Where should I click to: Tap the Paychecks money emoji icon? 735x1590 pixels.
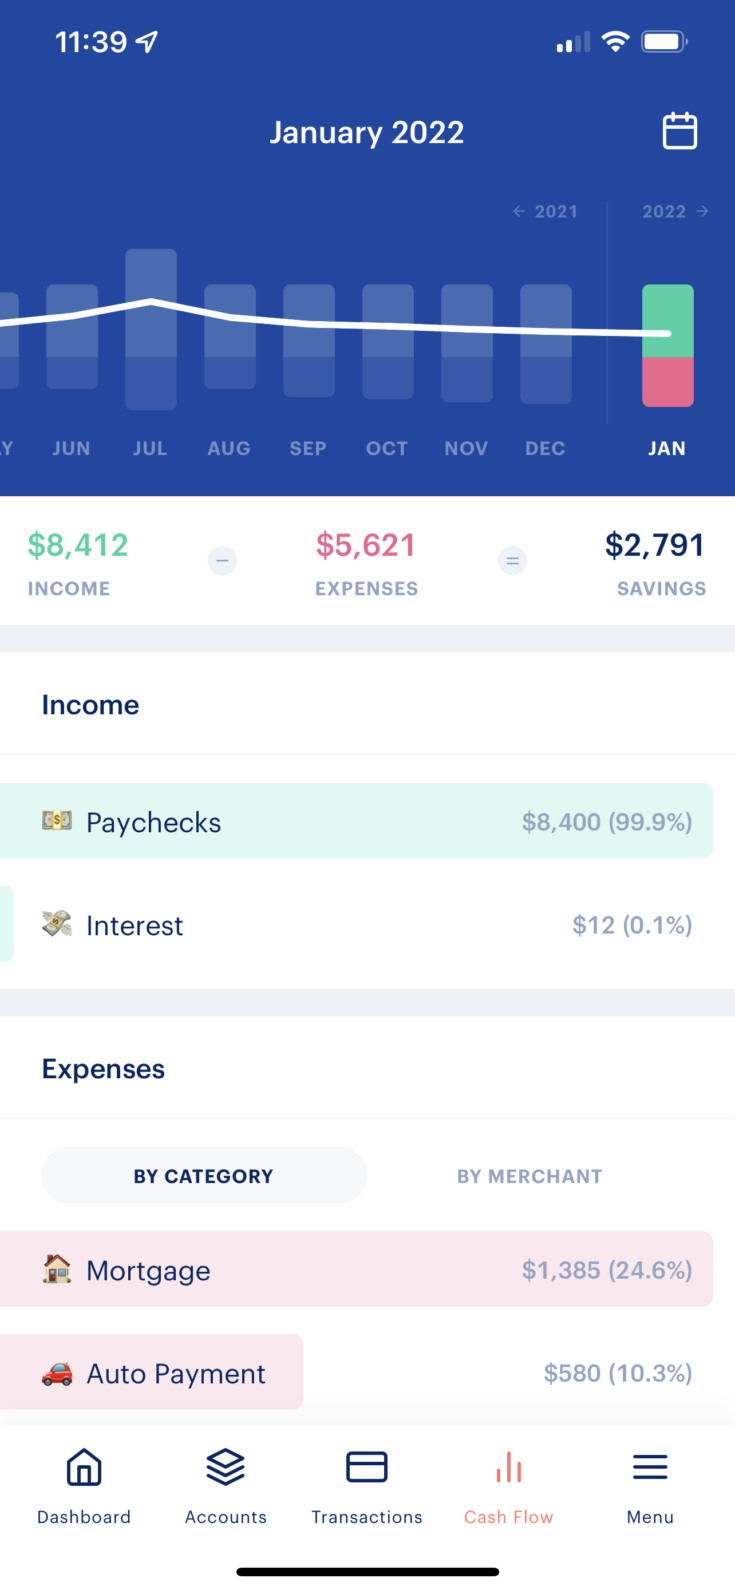tap(57, 821)
